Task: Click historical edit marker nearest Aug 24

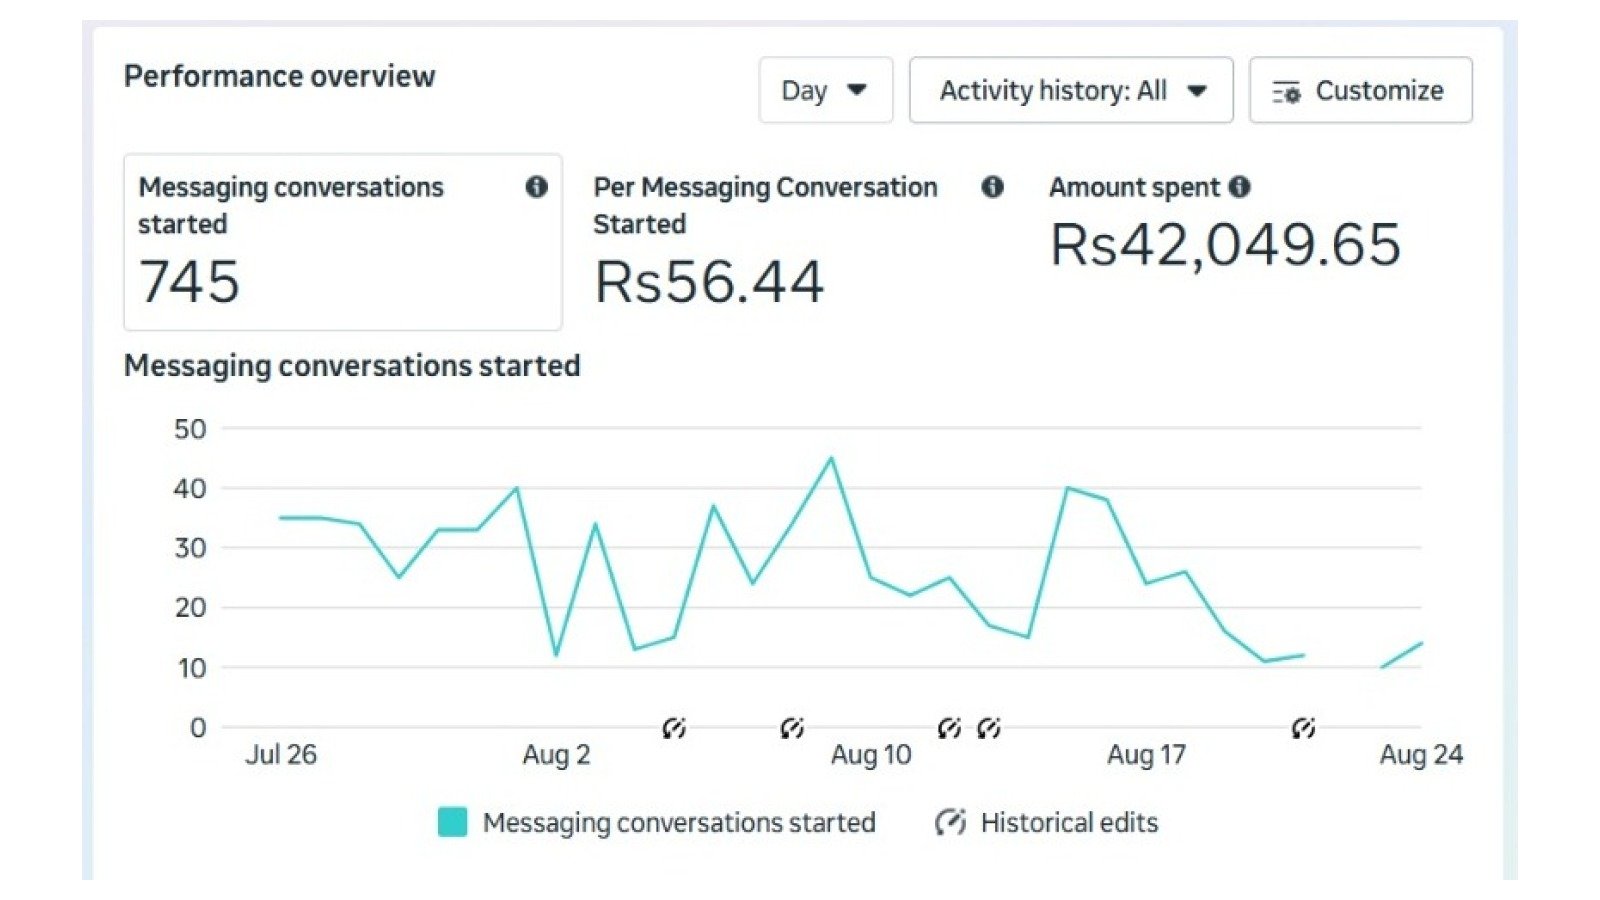Action: tap(1303, 728)
